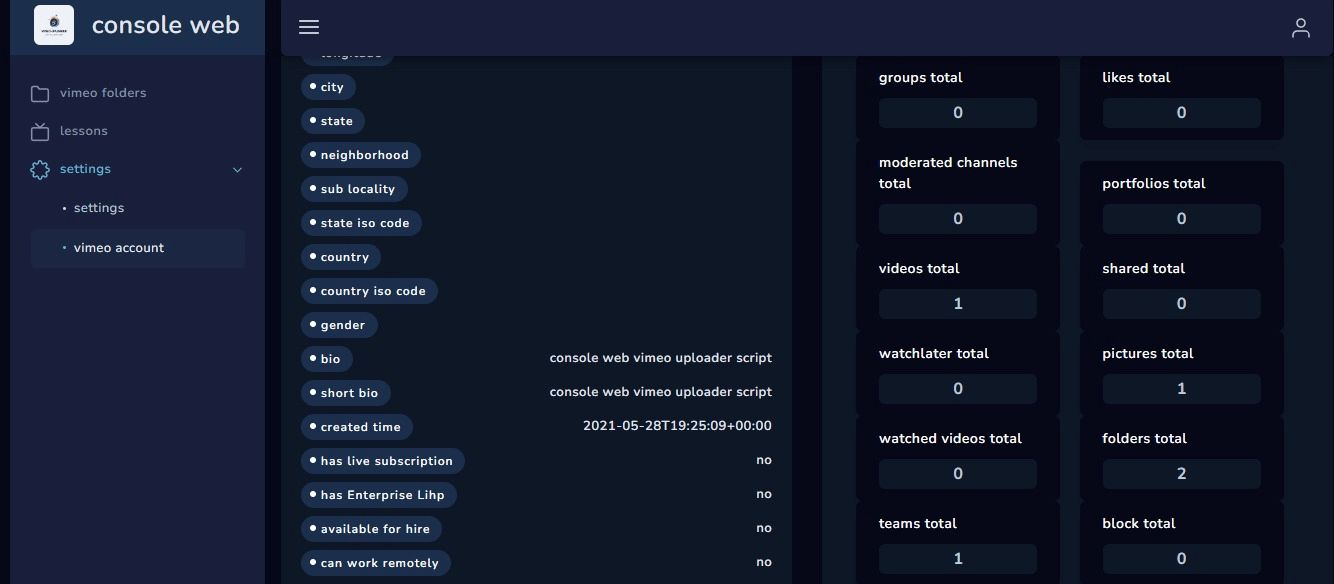The image size is (1334, 584).
Task: Go to the lessons menu item
Action: [x=84, y=131]
